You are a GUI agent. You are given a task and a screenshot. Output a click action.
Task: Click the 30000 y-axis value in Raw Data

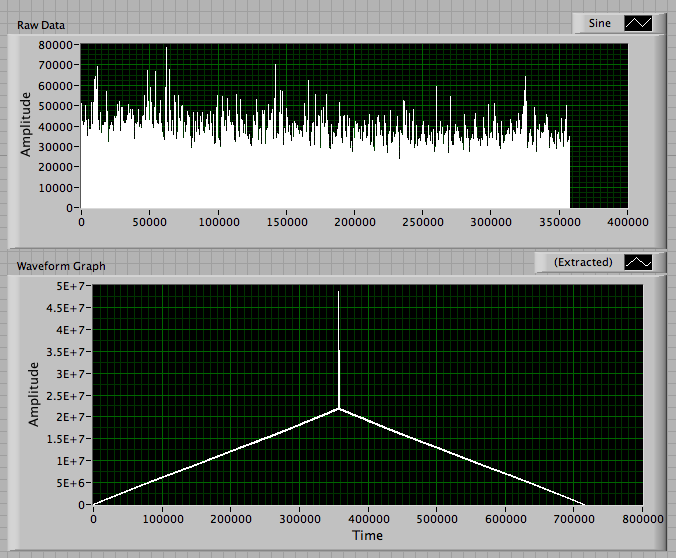coord(56,147)
